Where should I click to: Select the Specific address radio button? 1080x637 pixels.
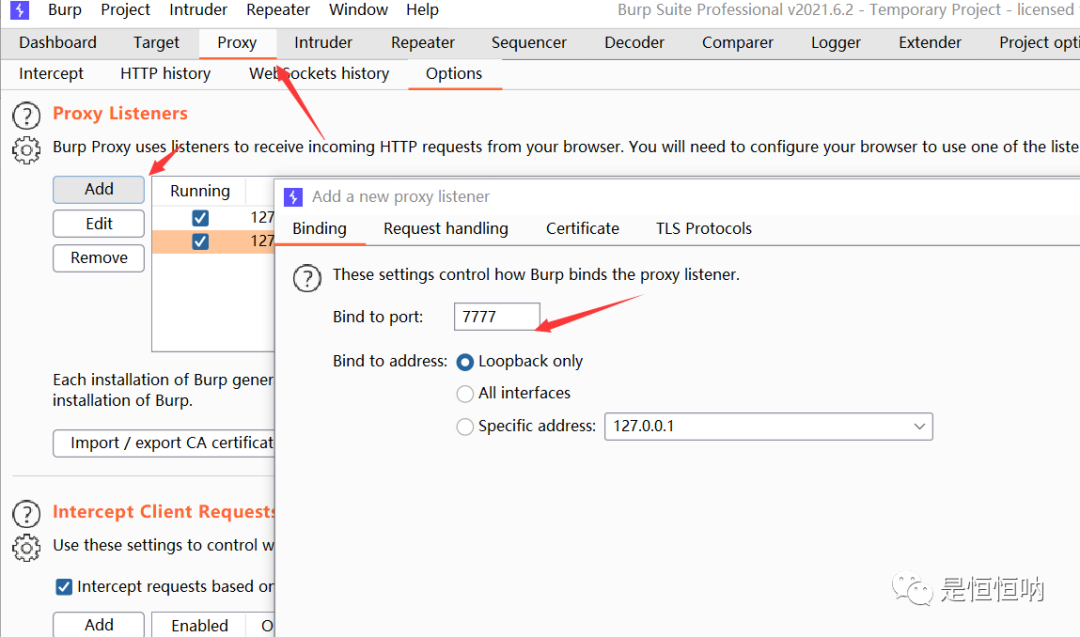click(465, 426)
